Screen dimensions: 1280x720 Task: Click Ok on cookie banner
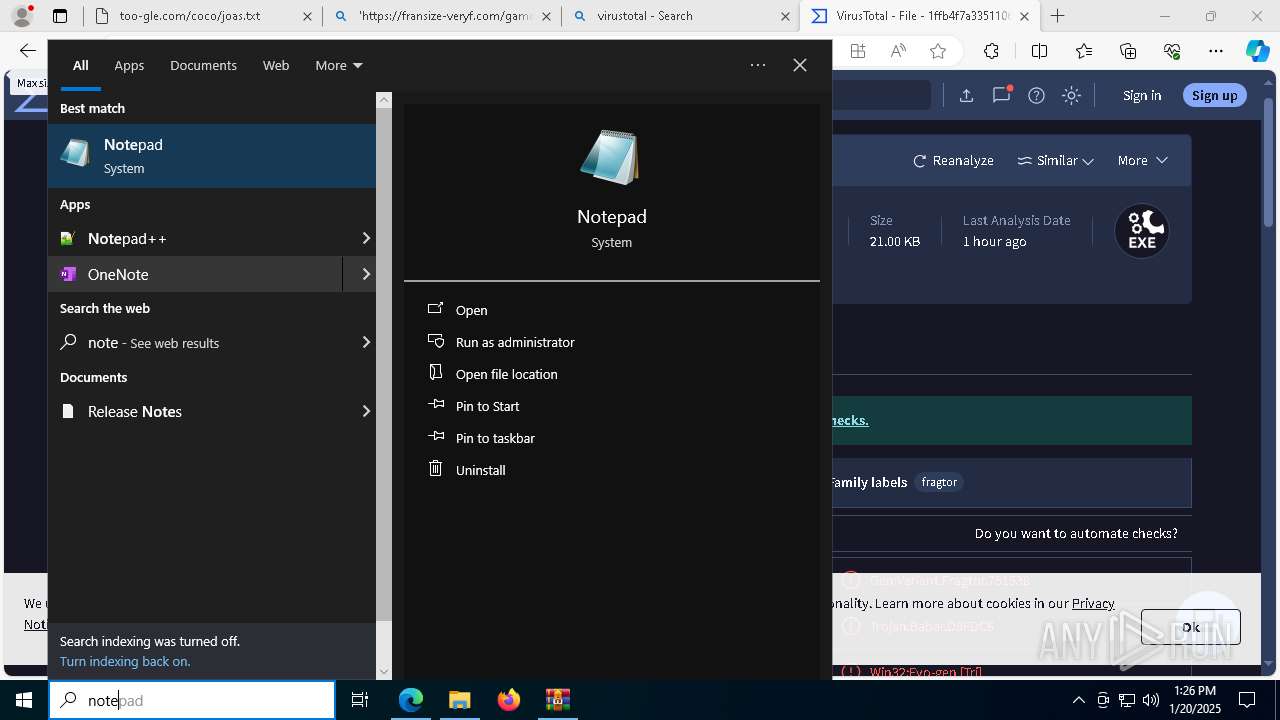pyautogui.click(x=1190, y=627)
